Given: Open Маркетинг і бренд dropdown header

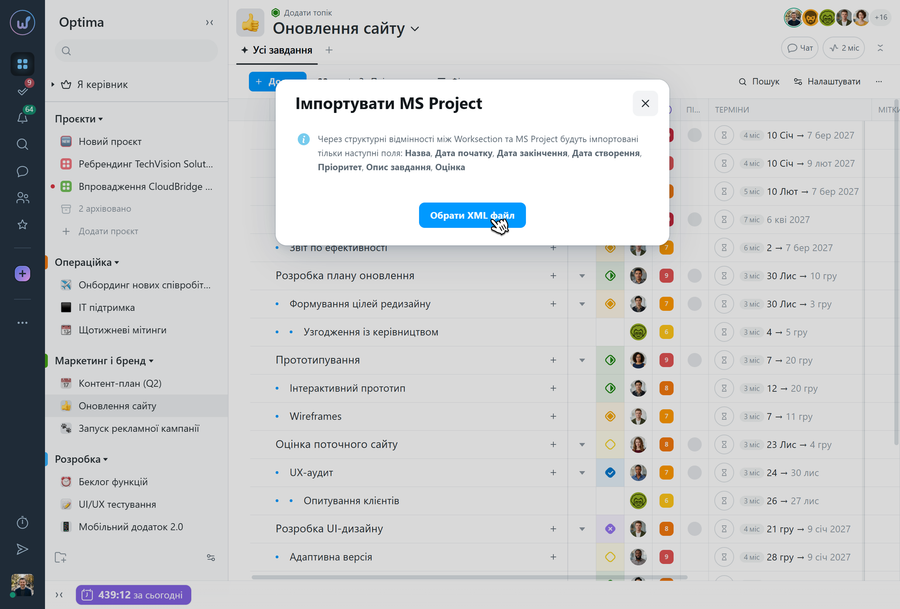Looking at the screenshot, I should [104, 360].
